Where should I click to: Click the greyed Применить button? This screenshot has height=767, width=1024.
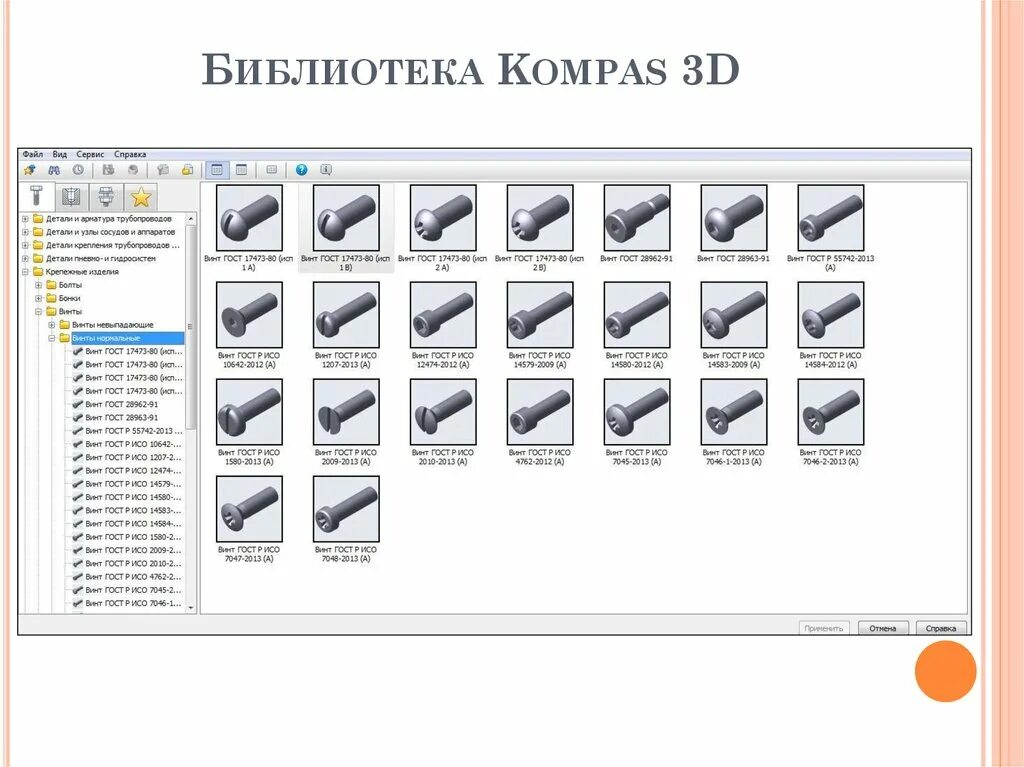tap(824, 628)
